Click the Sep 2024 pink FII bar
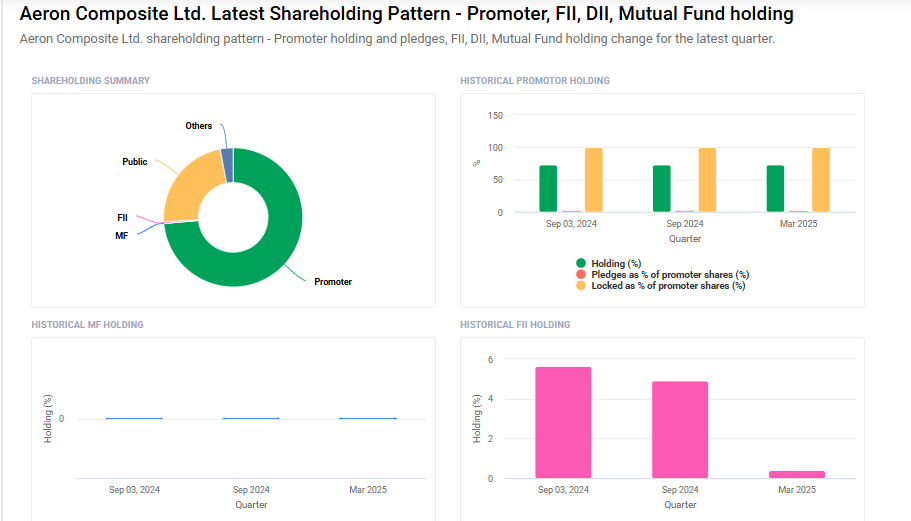Screen dimensions: 911x521 (680, 430)
